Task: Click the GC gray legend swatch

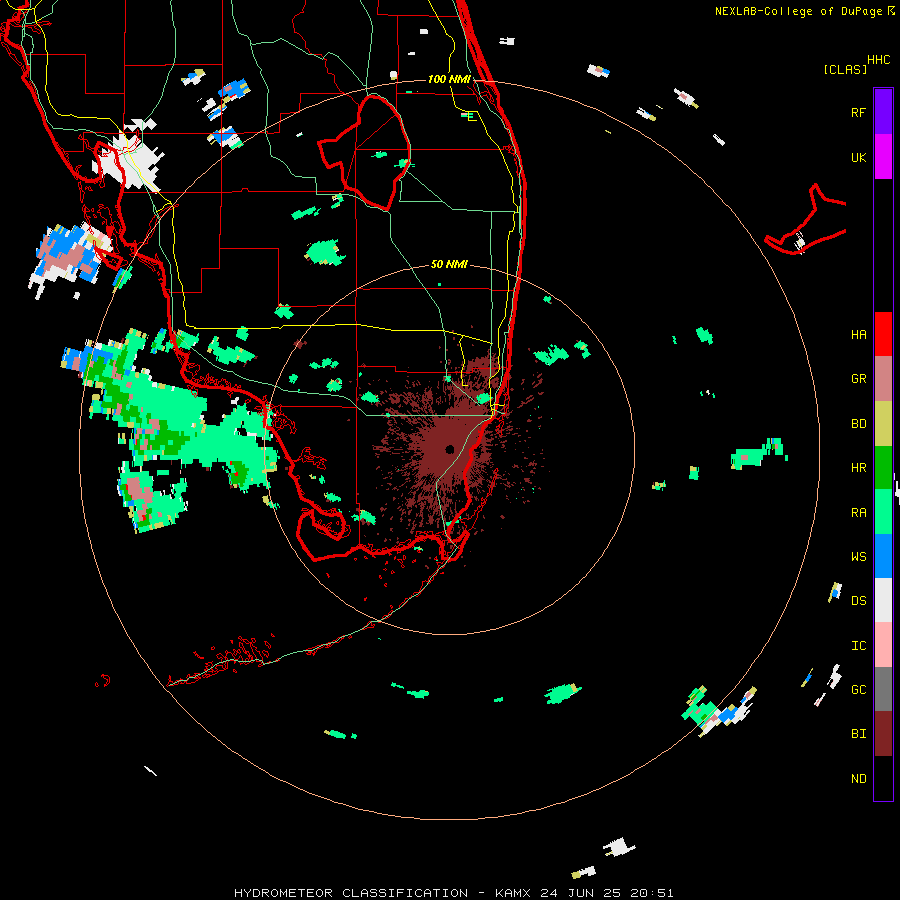Action: click(x=883, y=689)
